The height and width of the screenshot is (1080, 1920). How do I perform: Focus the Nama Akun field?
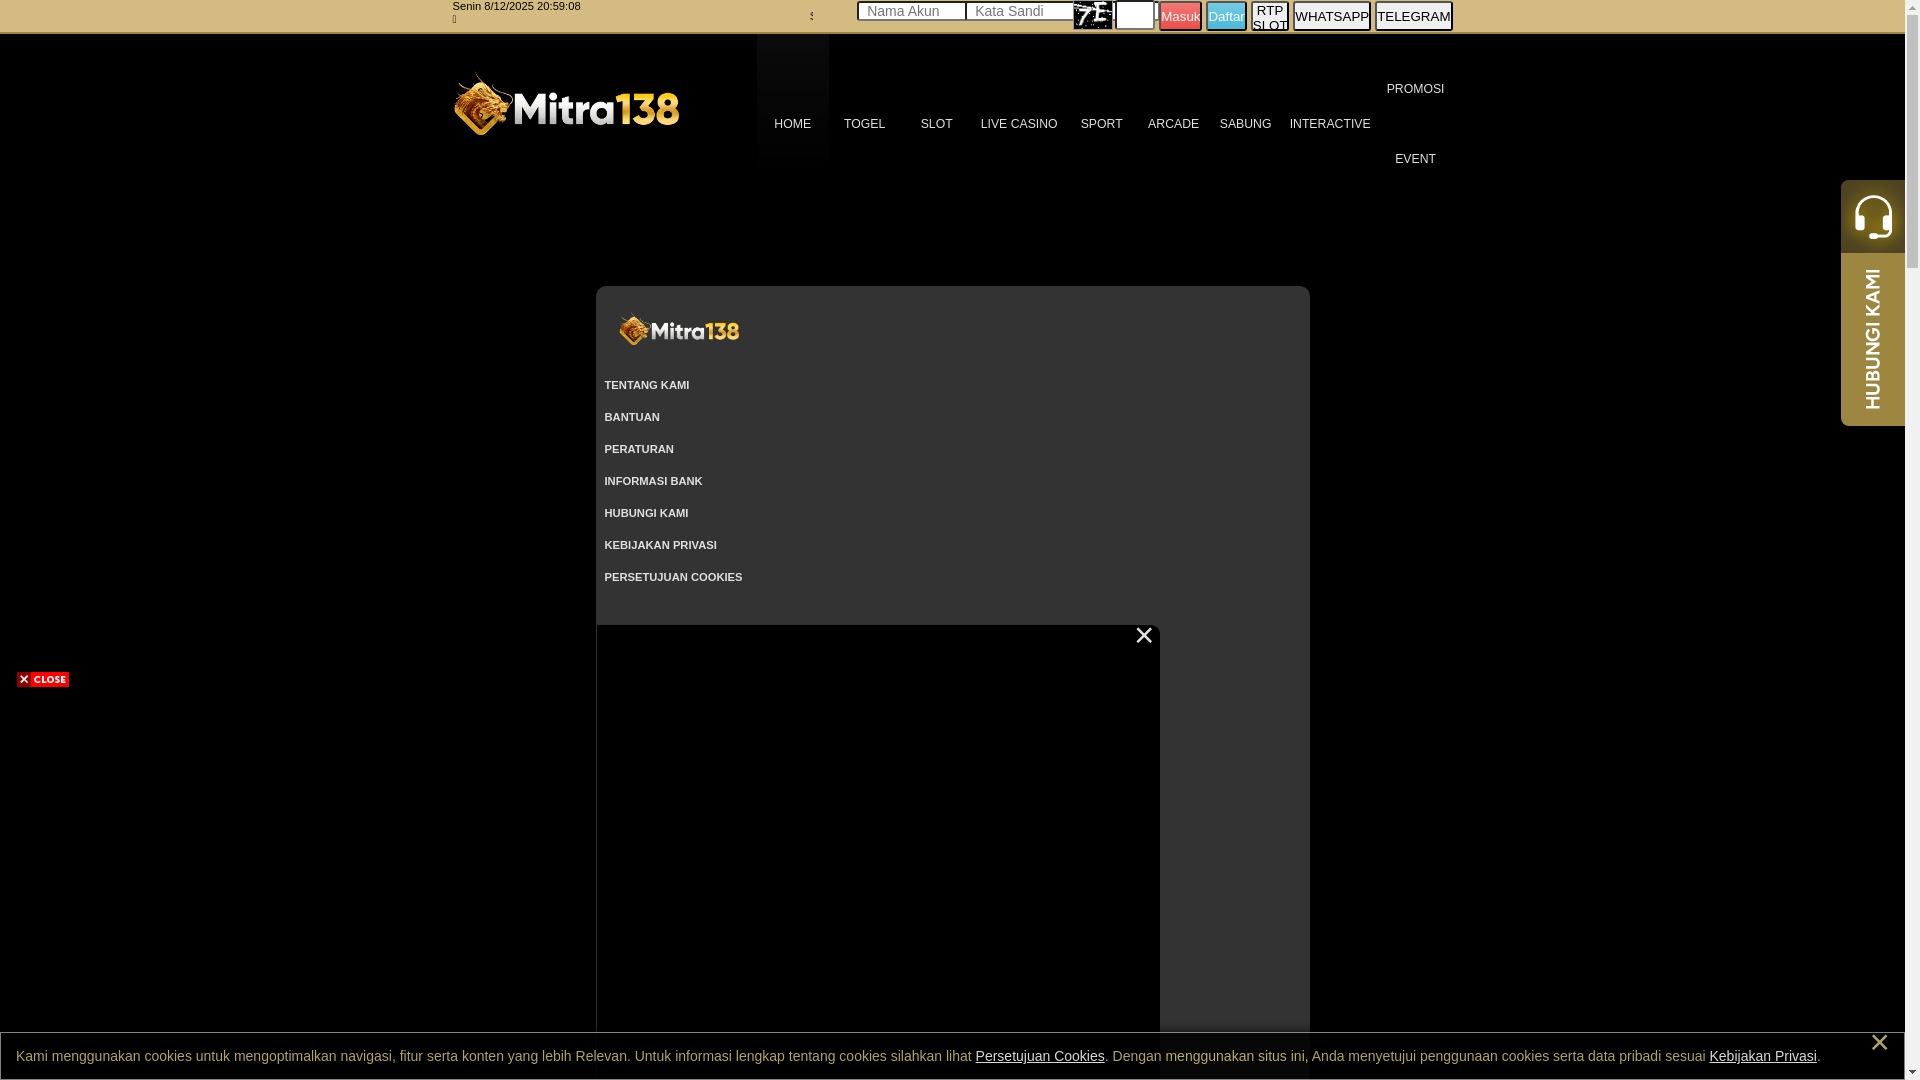[x=911, y=11]
